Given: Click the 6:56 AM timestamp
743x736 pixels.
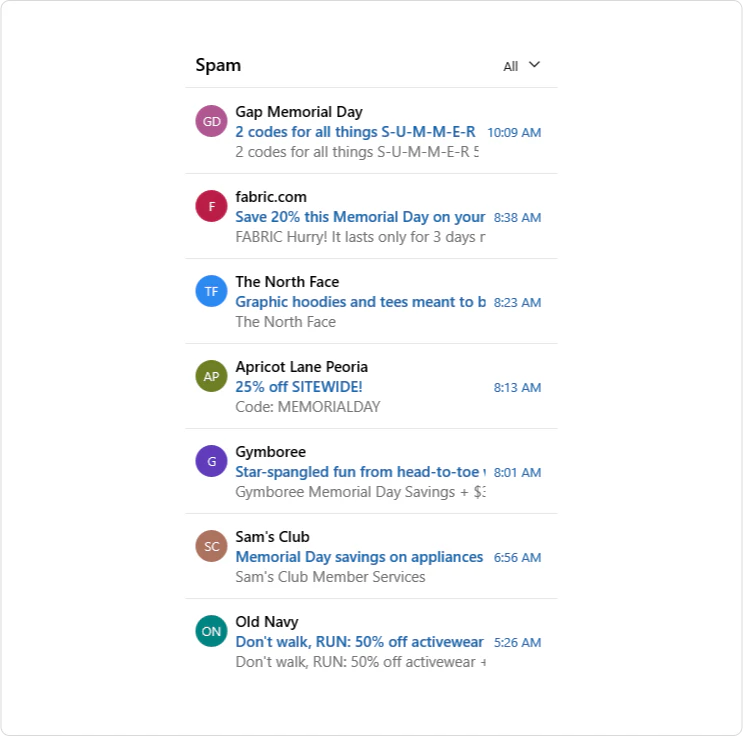Looking at the screenshot, I should [x=517, y=557].
